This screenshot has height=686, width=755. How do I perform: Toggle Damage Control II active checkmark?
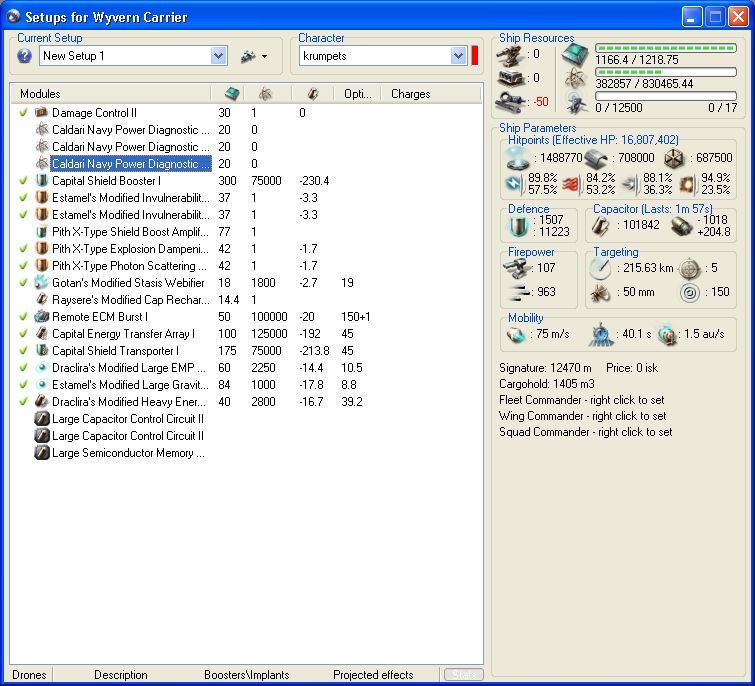23,113
